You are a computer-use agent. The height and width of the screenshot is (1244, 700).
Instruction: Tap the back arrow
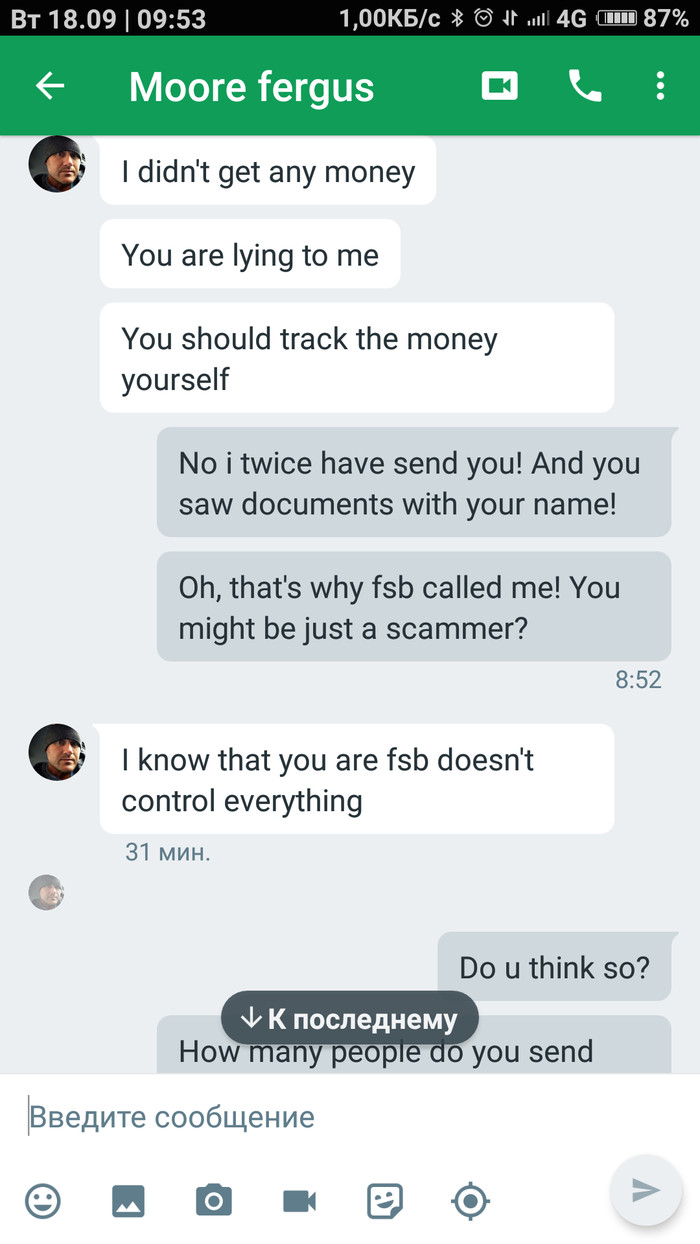[x=50, y=87]
